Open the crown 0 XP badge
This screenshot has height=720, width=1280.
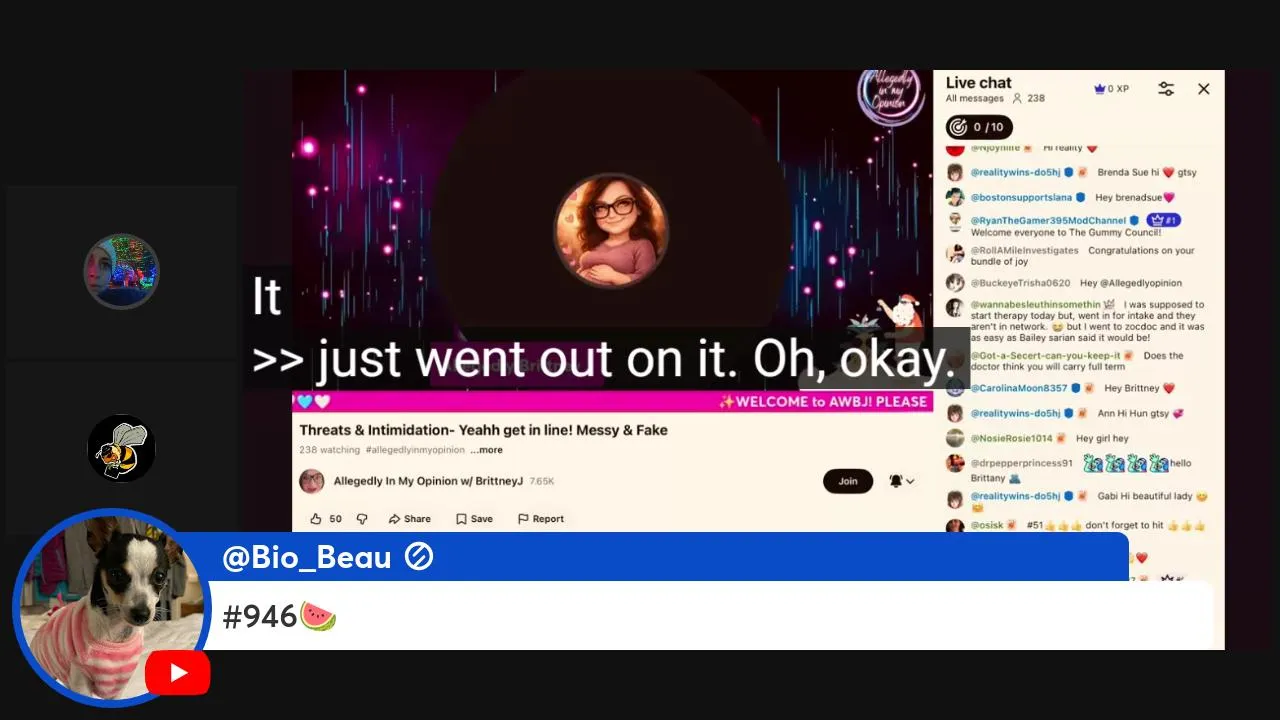[1111, 89]
